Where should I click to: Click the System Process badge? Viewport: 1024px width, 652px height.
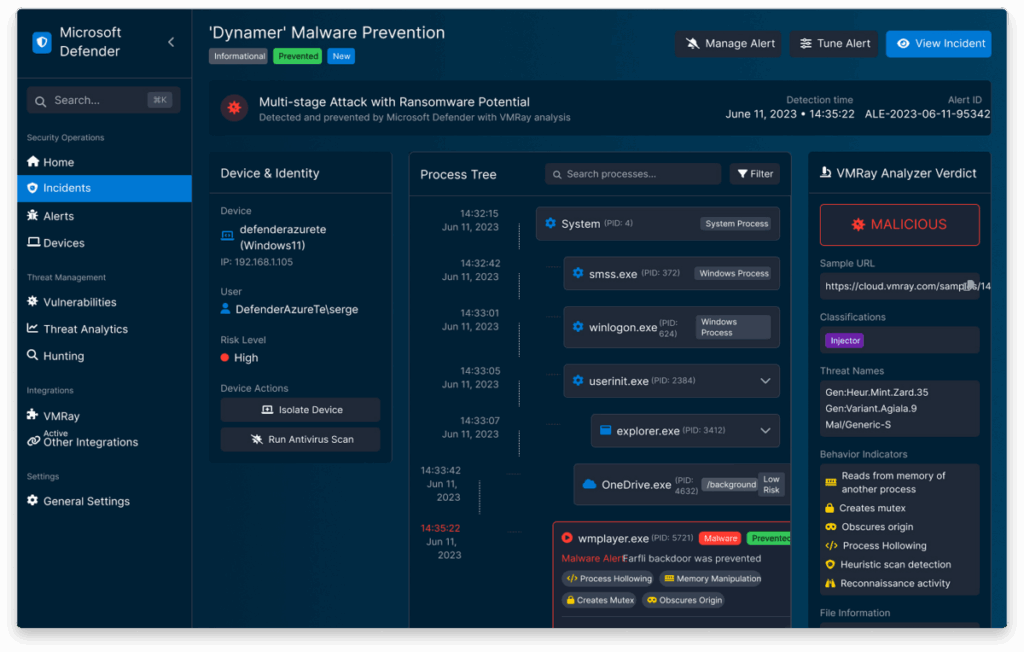tap(737, 223)
